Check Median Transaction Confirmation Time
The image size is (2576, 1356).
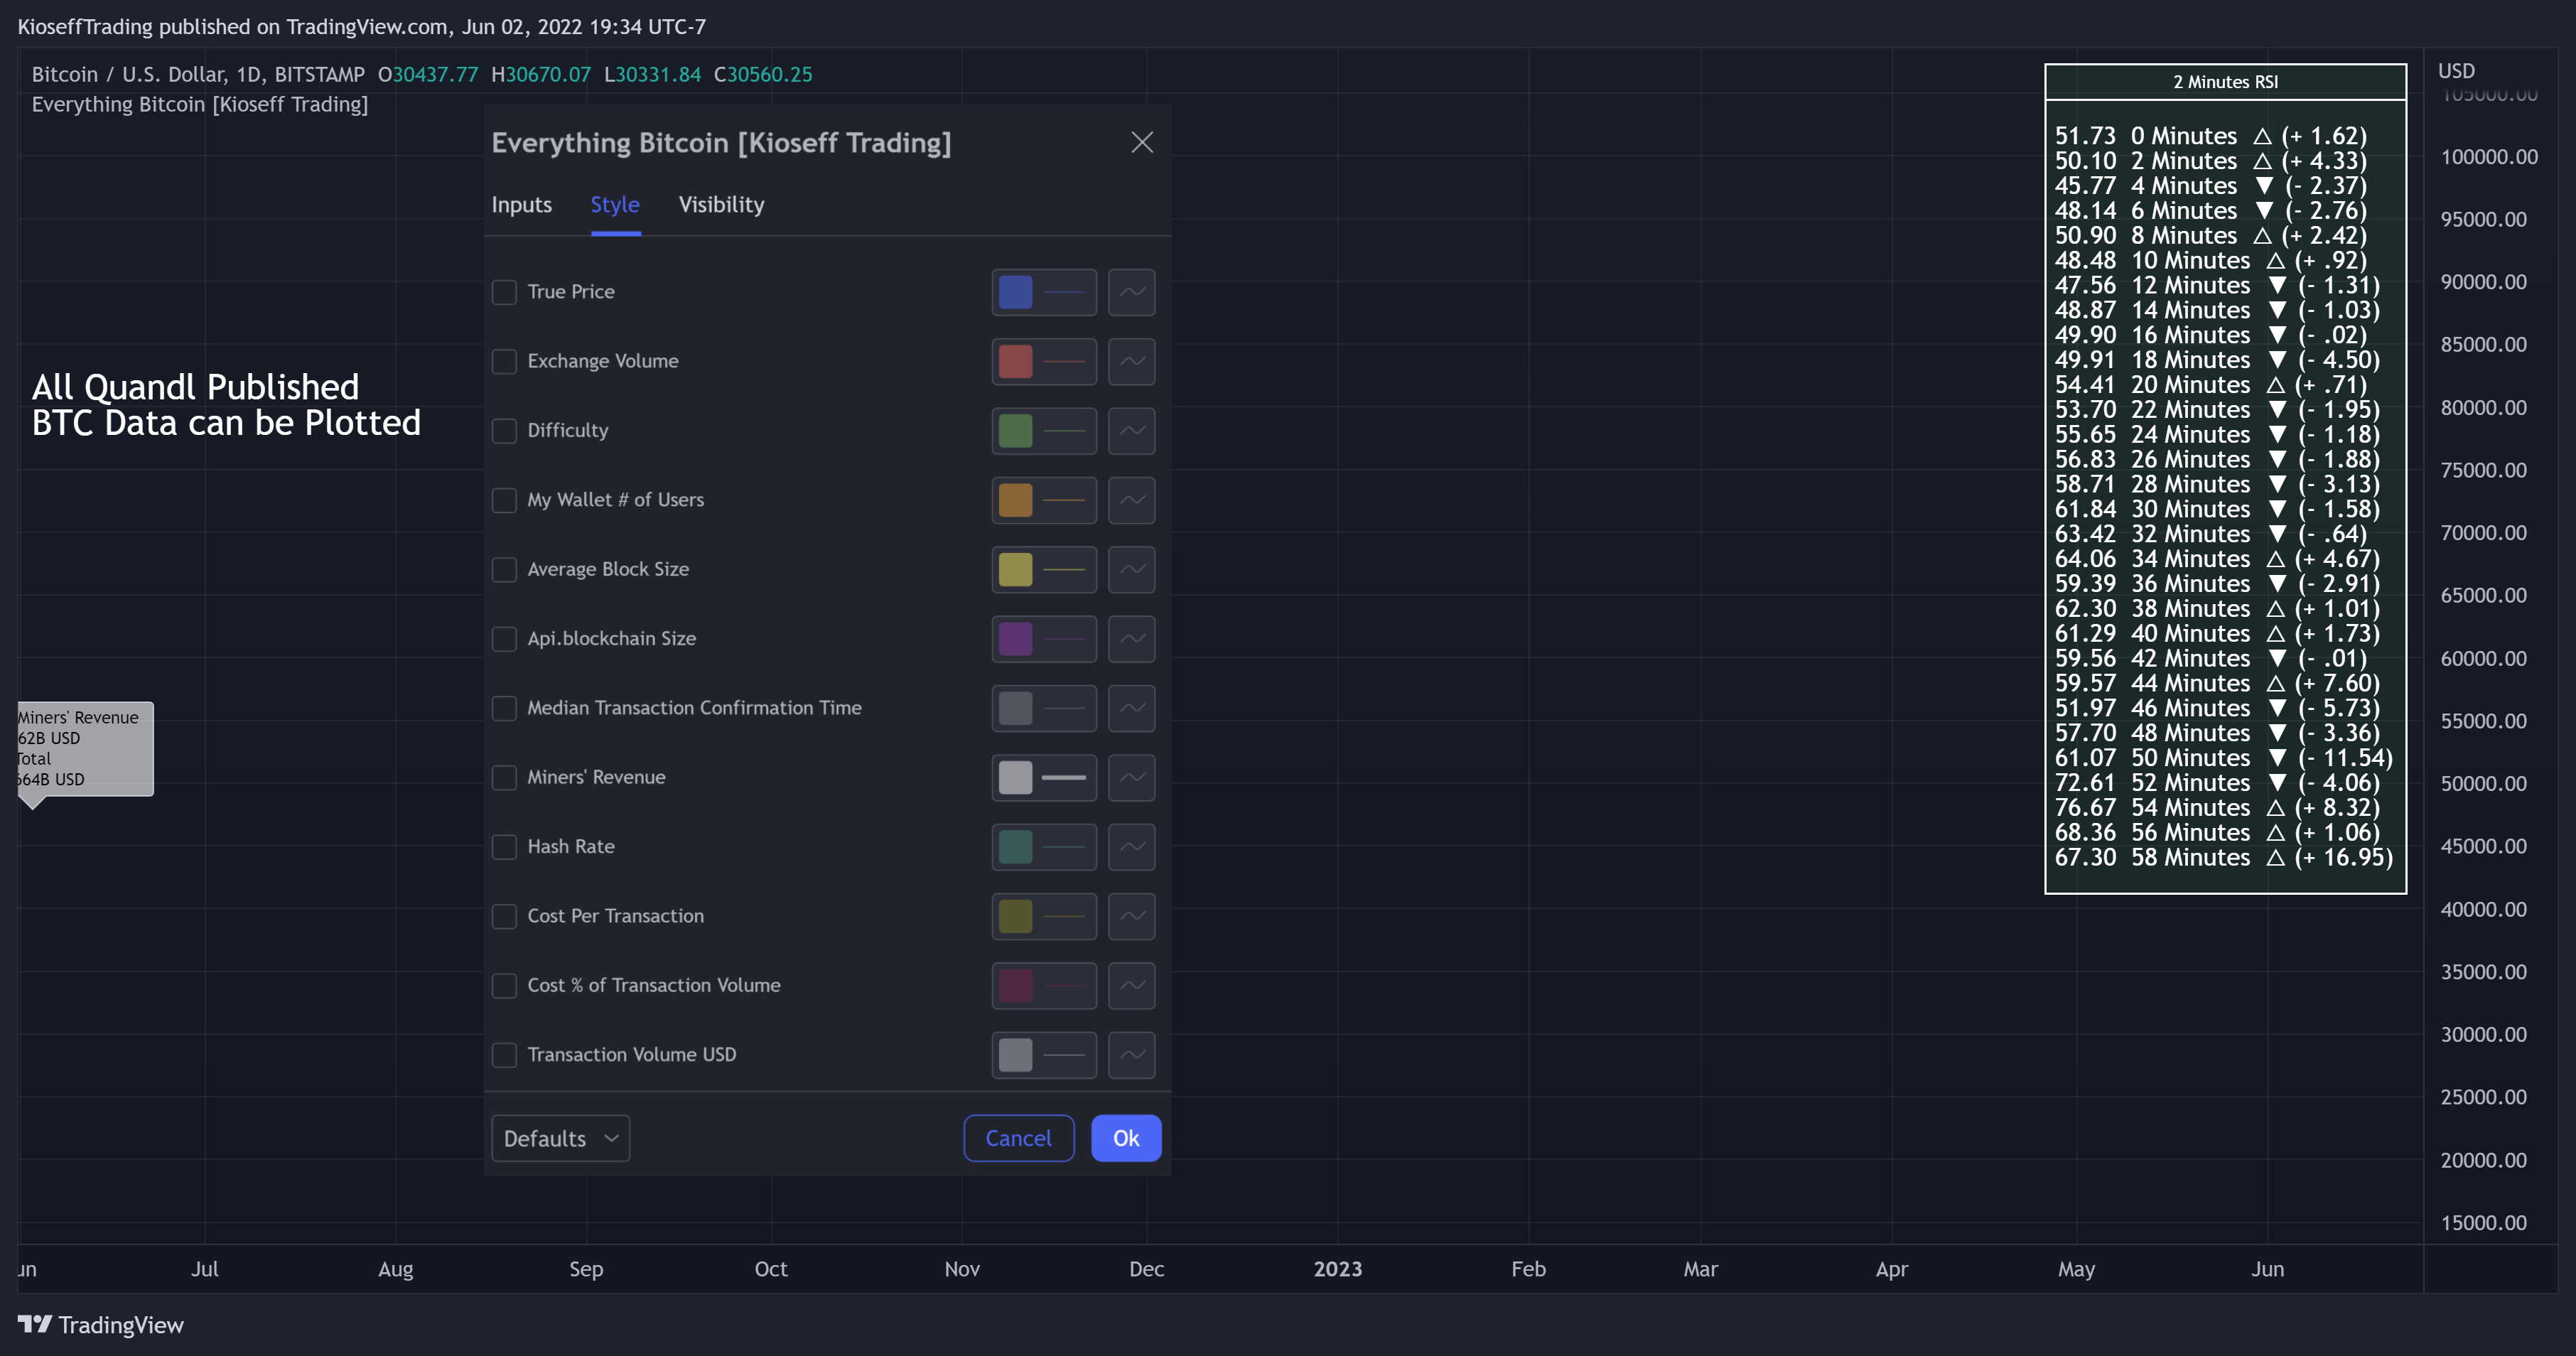pyautogui.click(x=504, y=708)
